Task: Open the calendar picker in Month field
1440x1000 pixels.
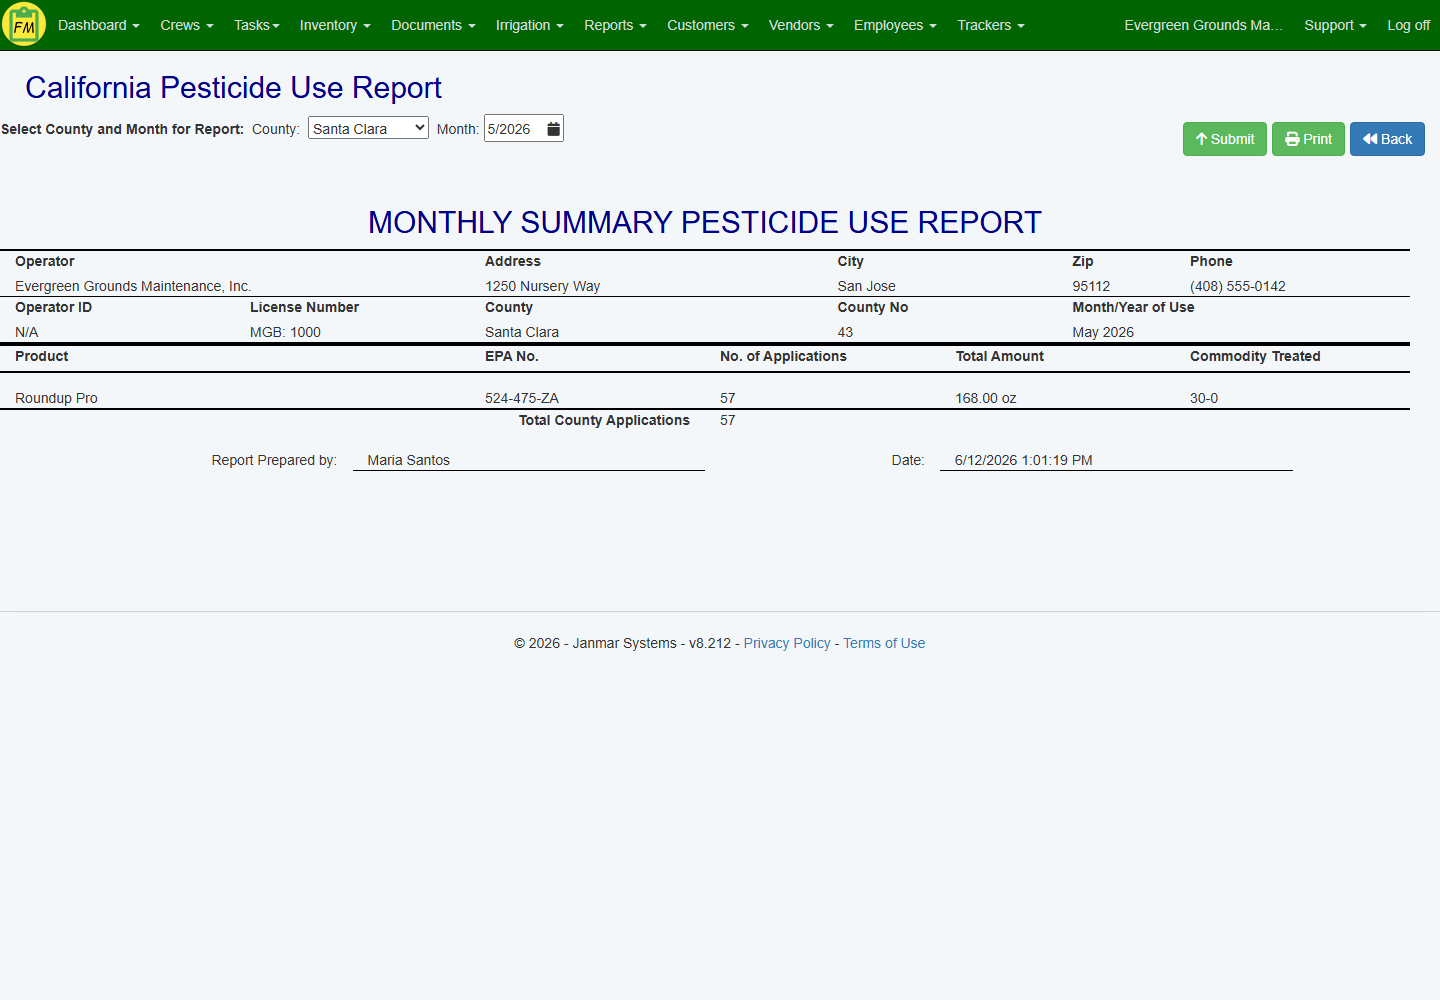Action: coord(553,129)
